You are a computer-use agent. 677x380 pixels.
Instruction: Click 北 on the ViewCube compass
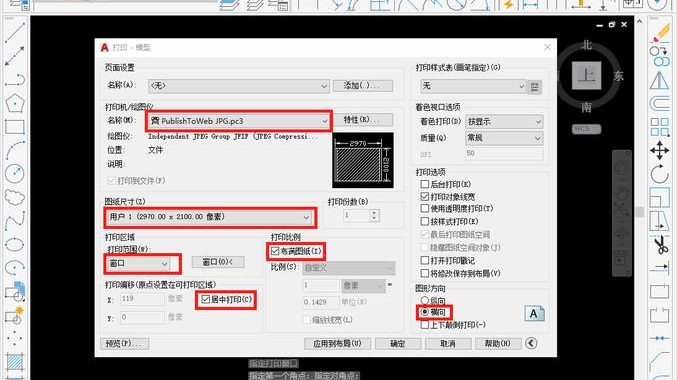[x=586, y=45]
